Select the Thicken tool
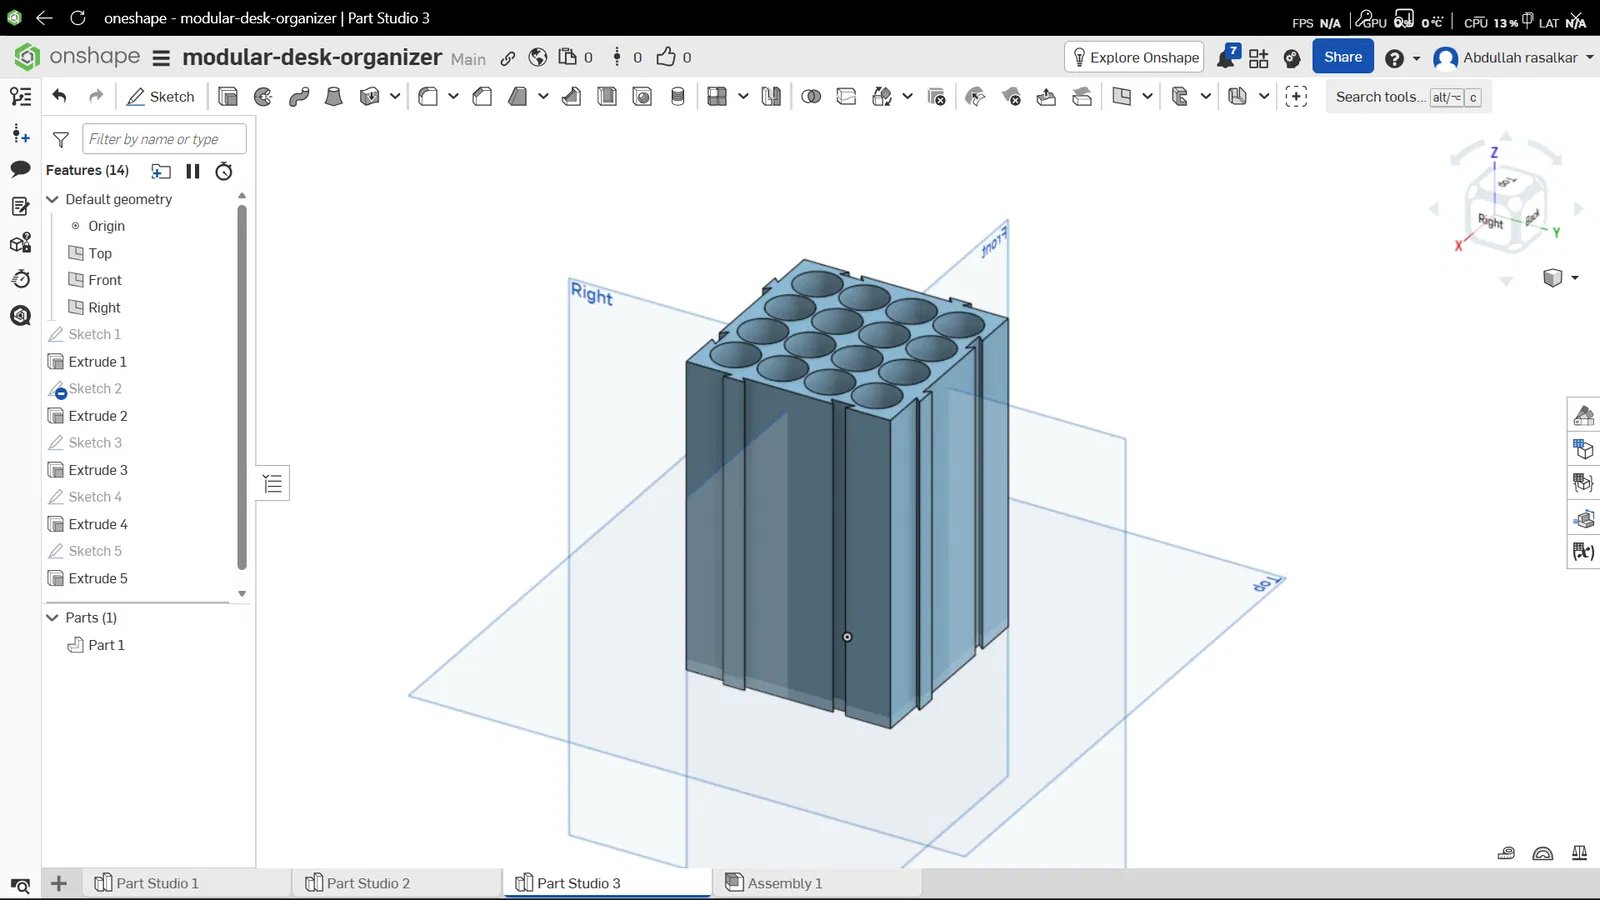The image size is (1600, 900). (370, 97)
